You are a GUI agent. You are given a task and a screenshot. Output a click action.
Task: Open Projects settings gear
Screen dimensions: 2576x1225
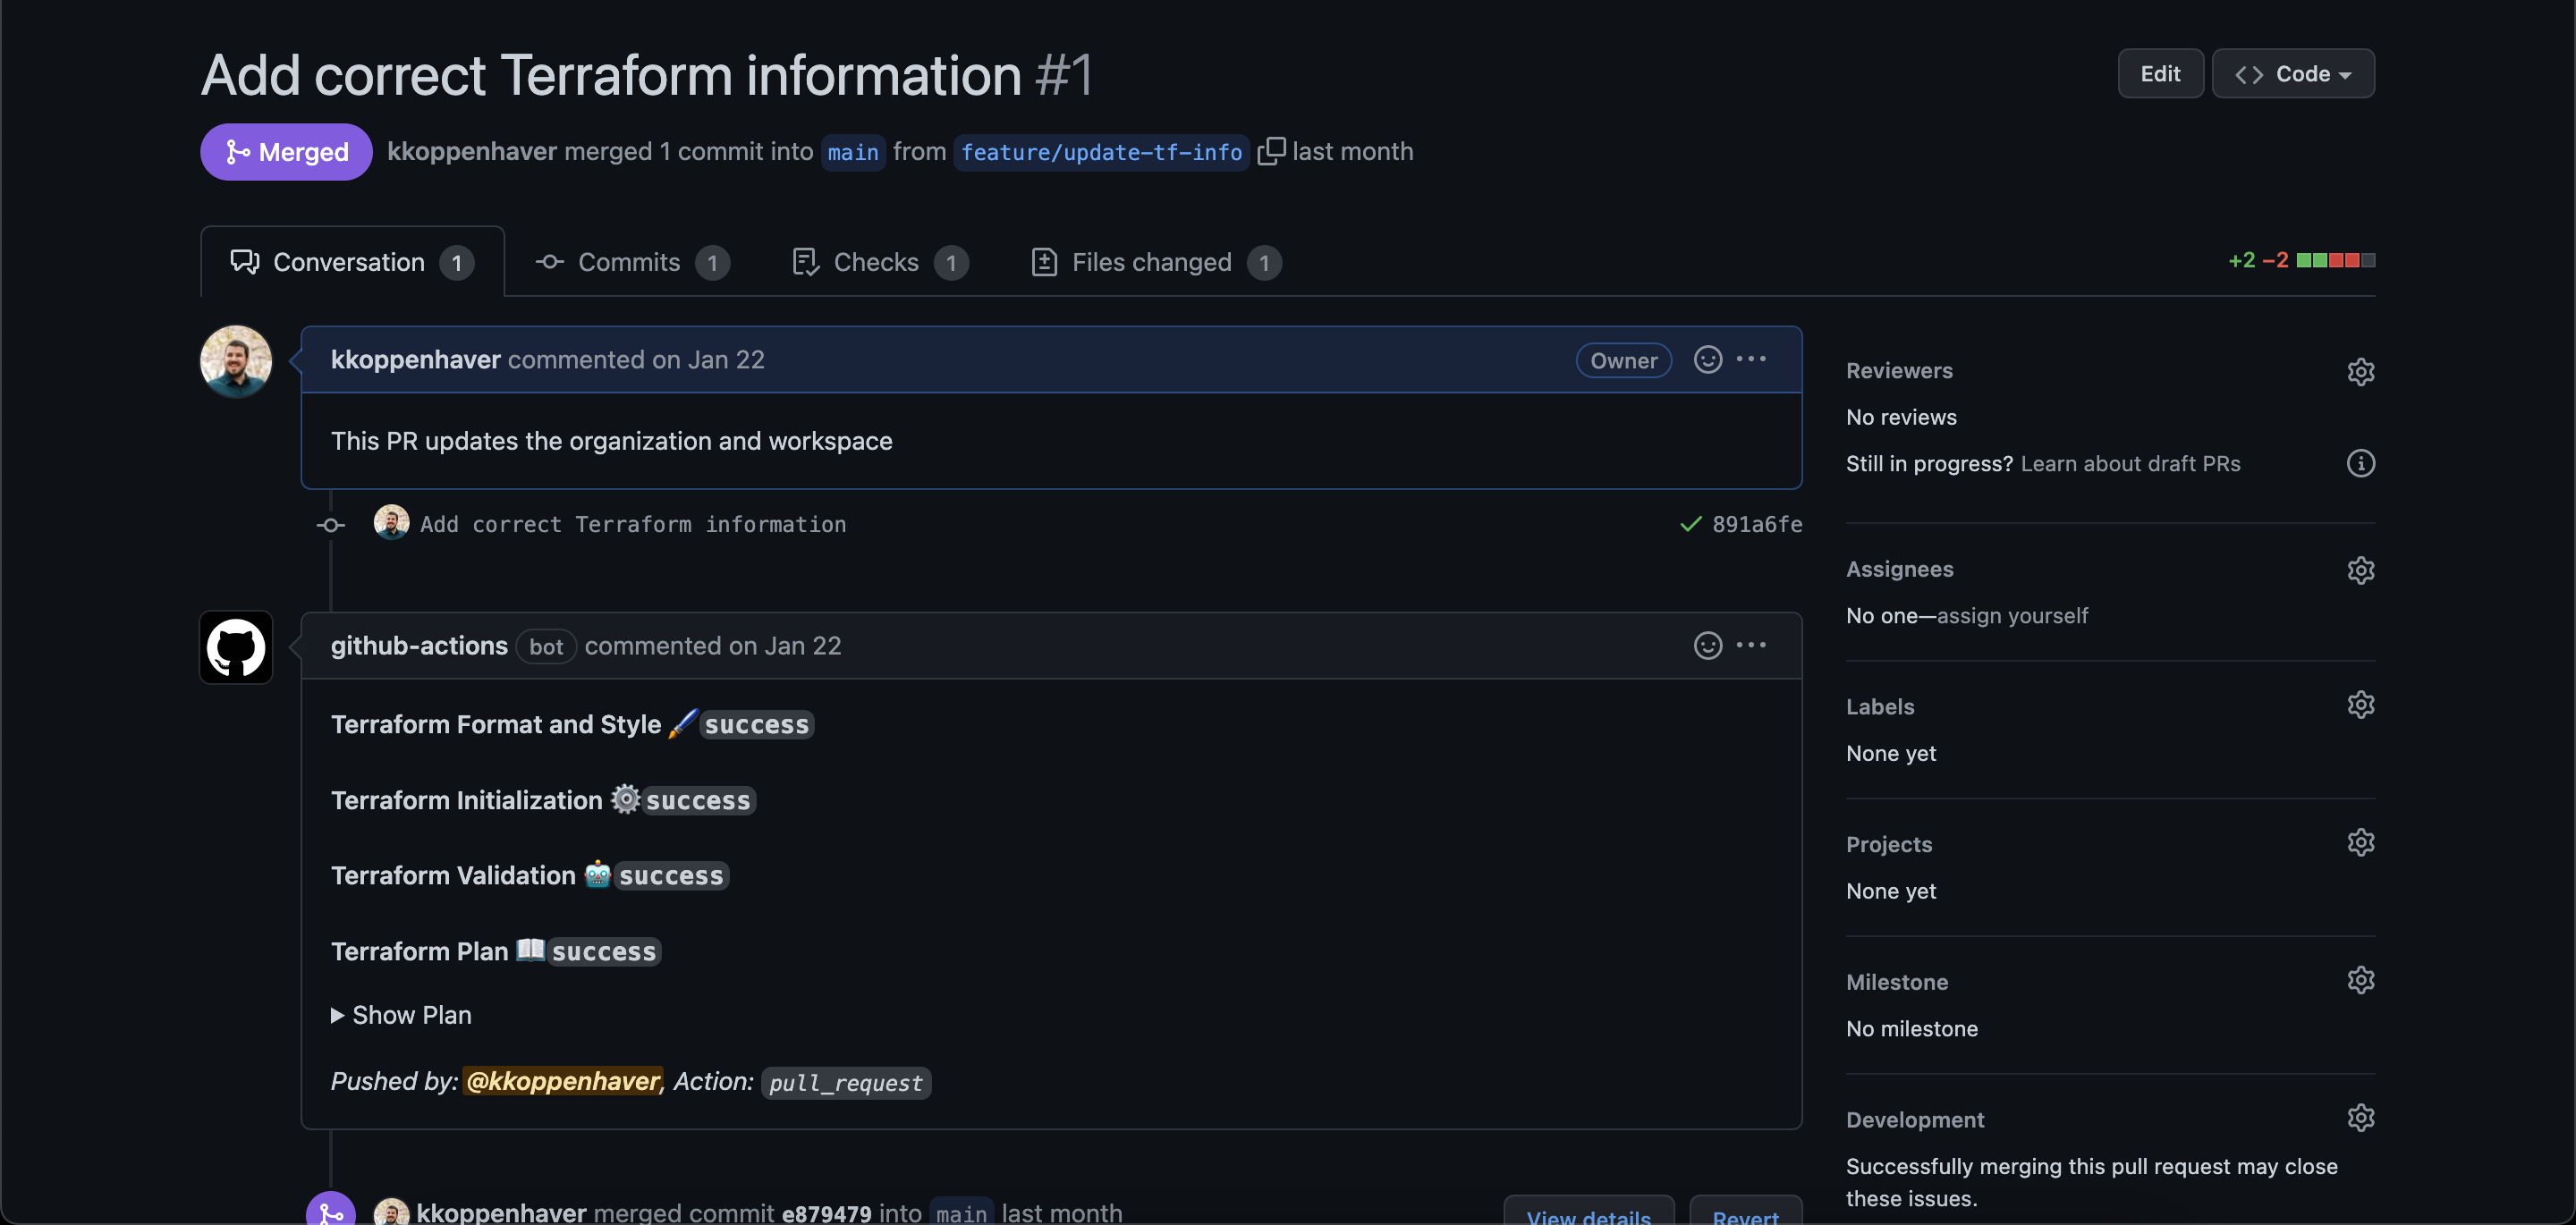coord(2360,843)
